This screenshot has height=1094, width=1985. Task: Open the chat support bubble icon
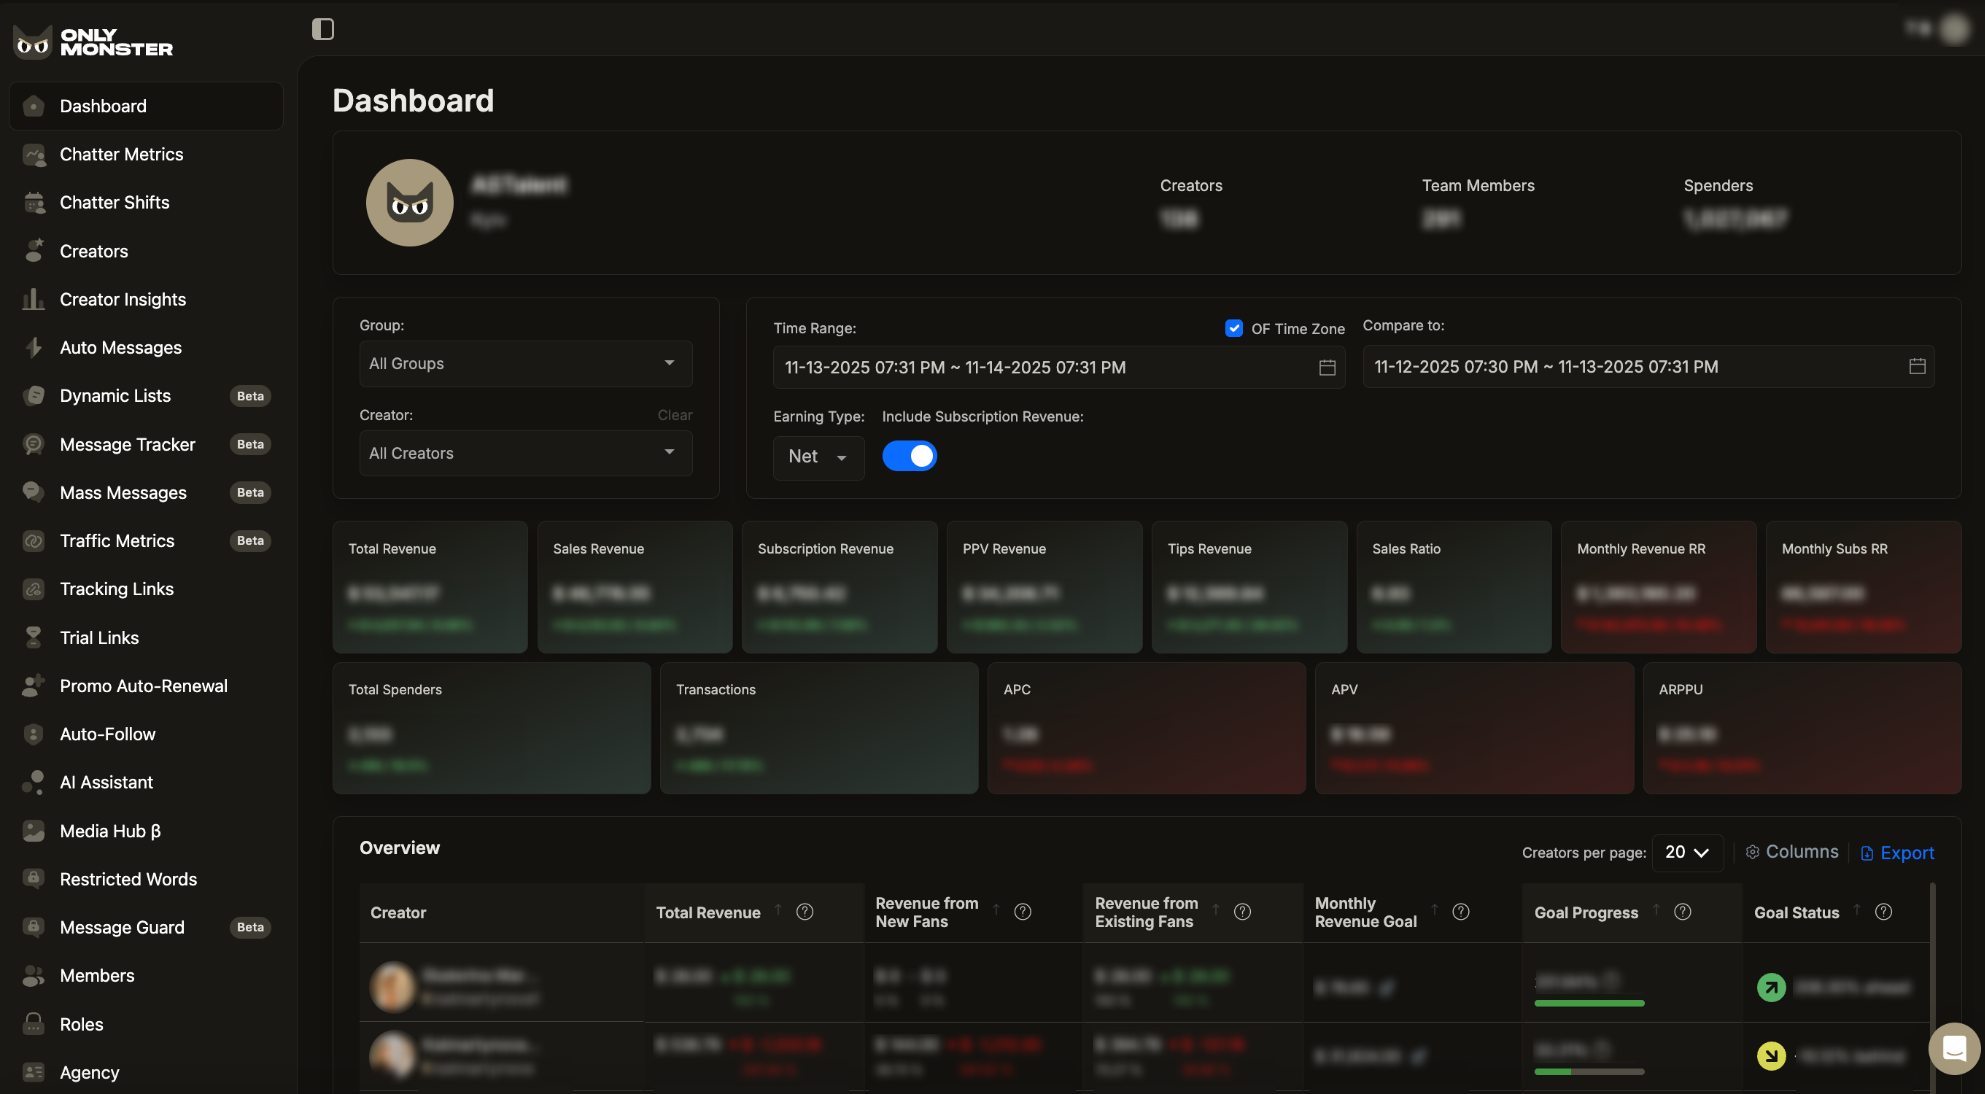tap(1954, 1048)
